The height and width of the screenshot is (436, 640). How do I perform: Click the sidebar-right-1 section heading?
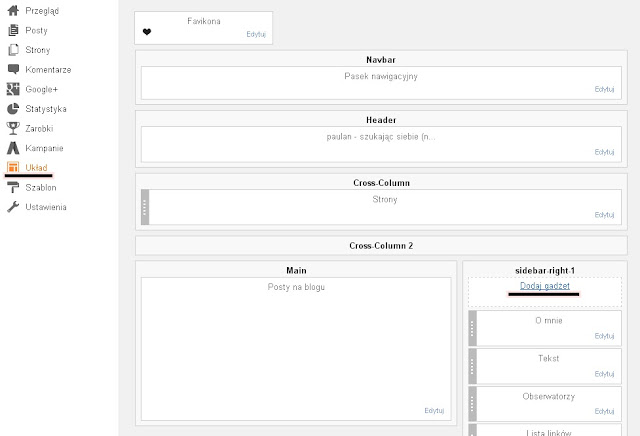pyautogui.click(x=545, y=270)
